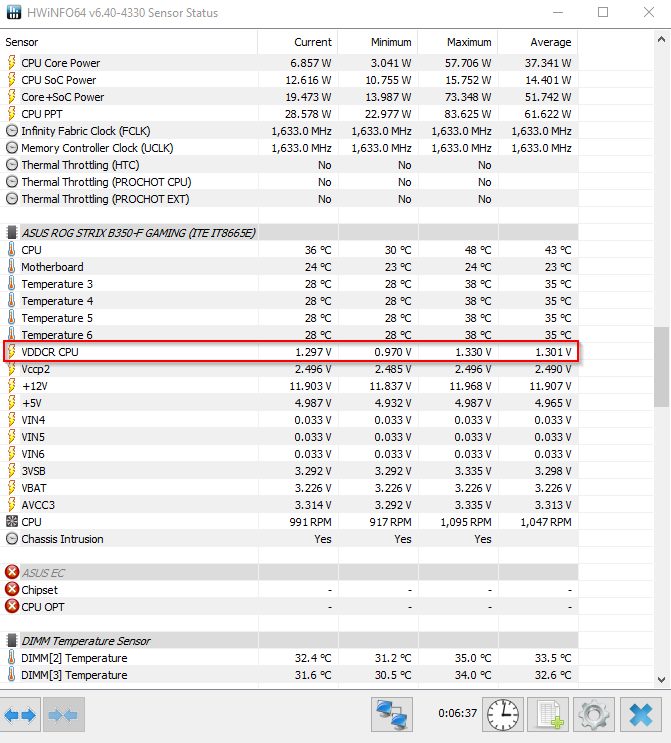Click the CPU fan RPM icon
The width and height of the screenshot is (671, 743).
pyautogui.click(x=12, y=522)
